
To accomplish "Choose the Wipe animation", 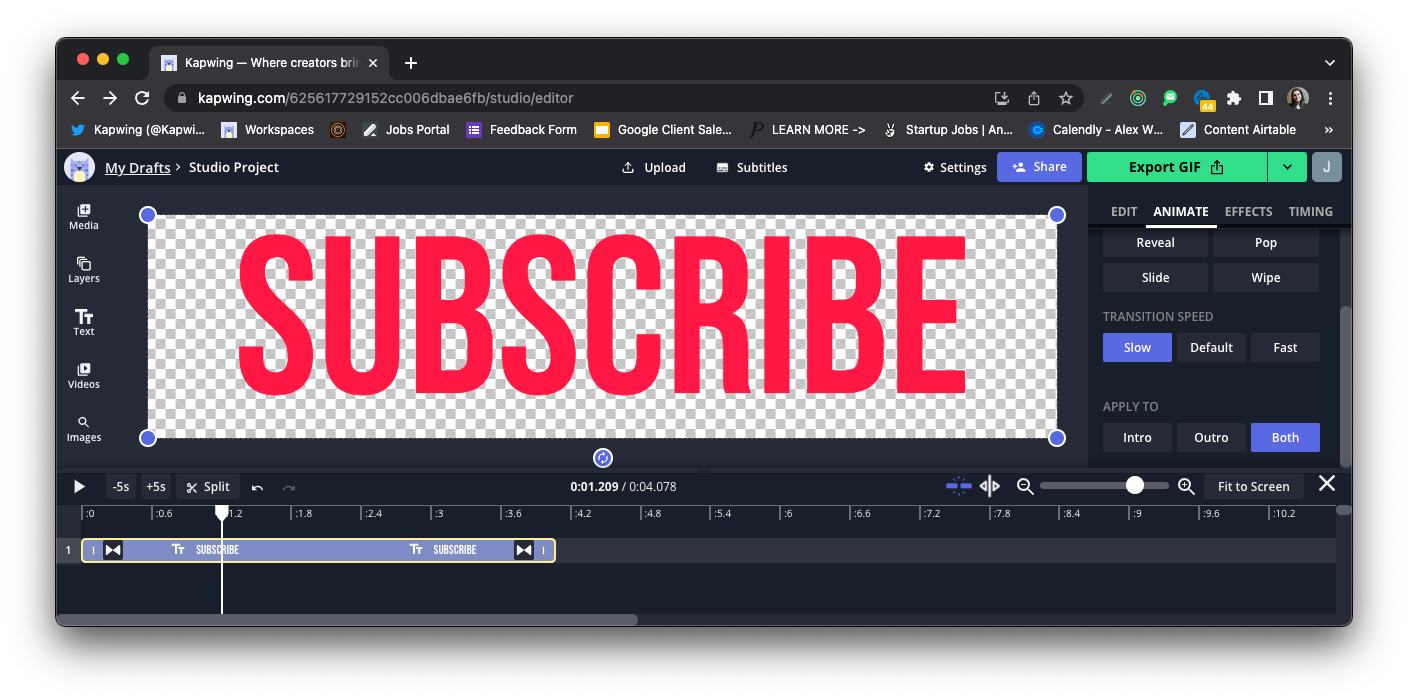I will pyautogui.click(x=1266, y=277).
